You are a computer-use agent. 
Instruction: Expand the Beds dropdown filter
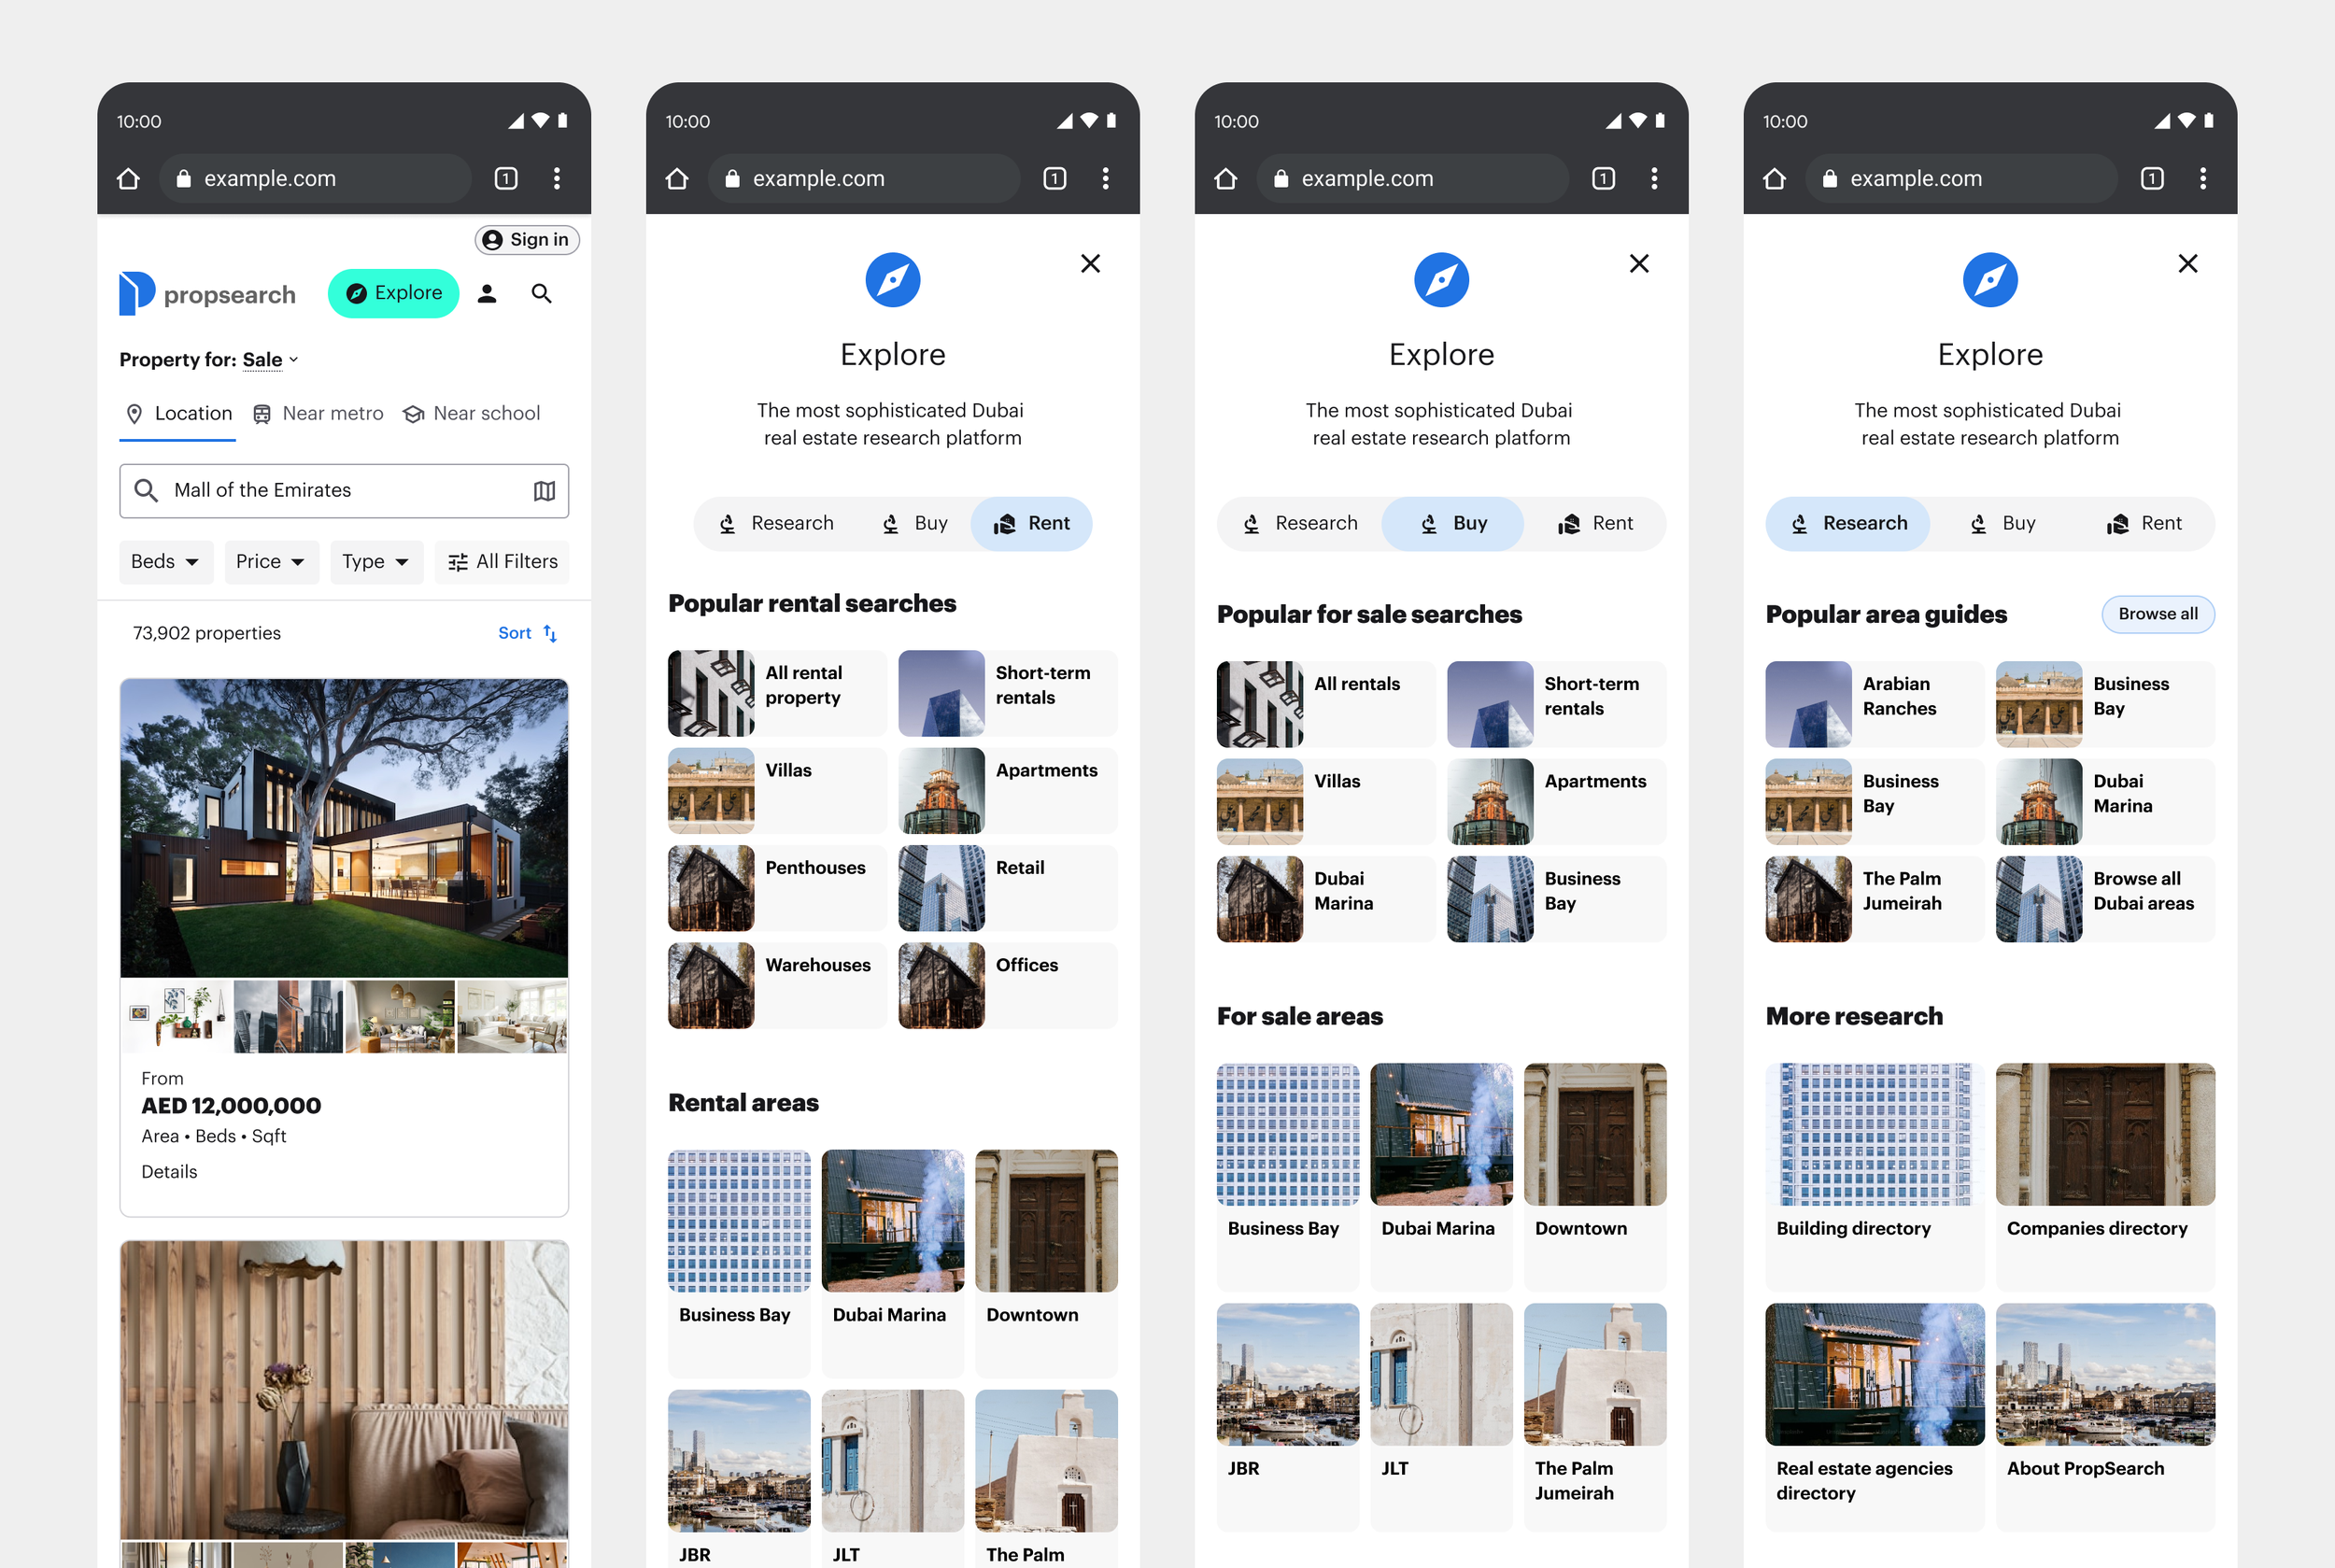click(x=165, y=562)
